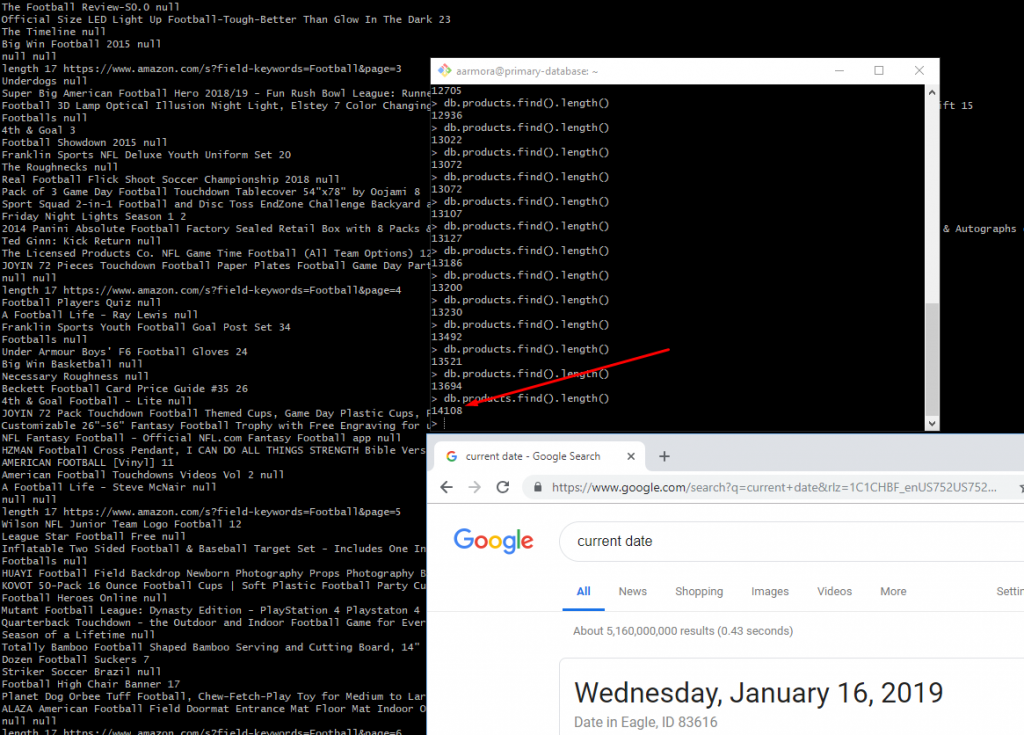Minimize the aarmora@primary-database terminal window
1024x735 pixels.
coord(839,71)
